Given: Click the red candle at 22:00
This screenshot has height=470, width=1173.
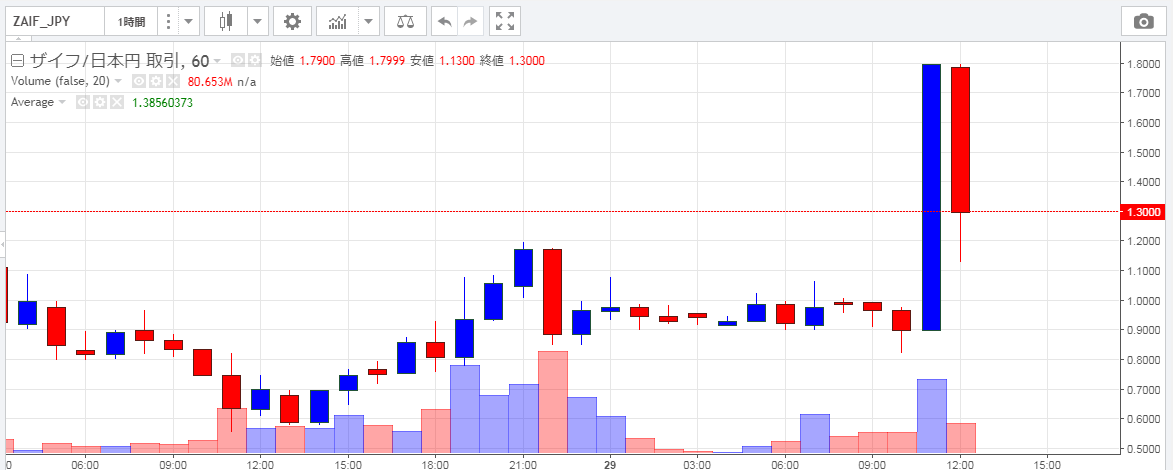Looking at the screenshot, I should (x=553, y=292).
